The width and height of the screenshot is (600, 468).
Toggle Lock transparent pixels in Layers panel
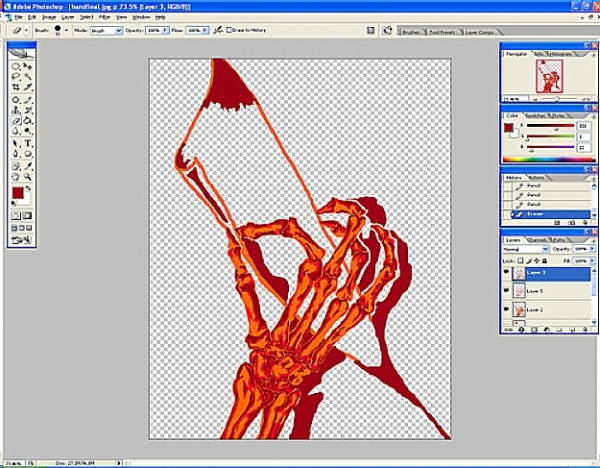click(520, 261)
